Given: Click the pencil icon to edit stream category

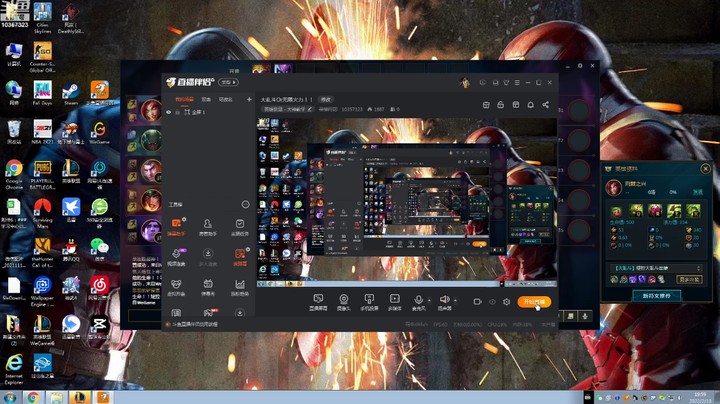Looking at the screenshot, I should pos(310,109).
